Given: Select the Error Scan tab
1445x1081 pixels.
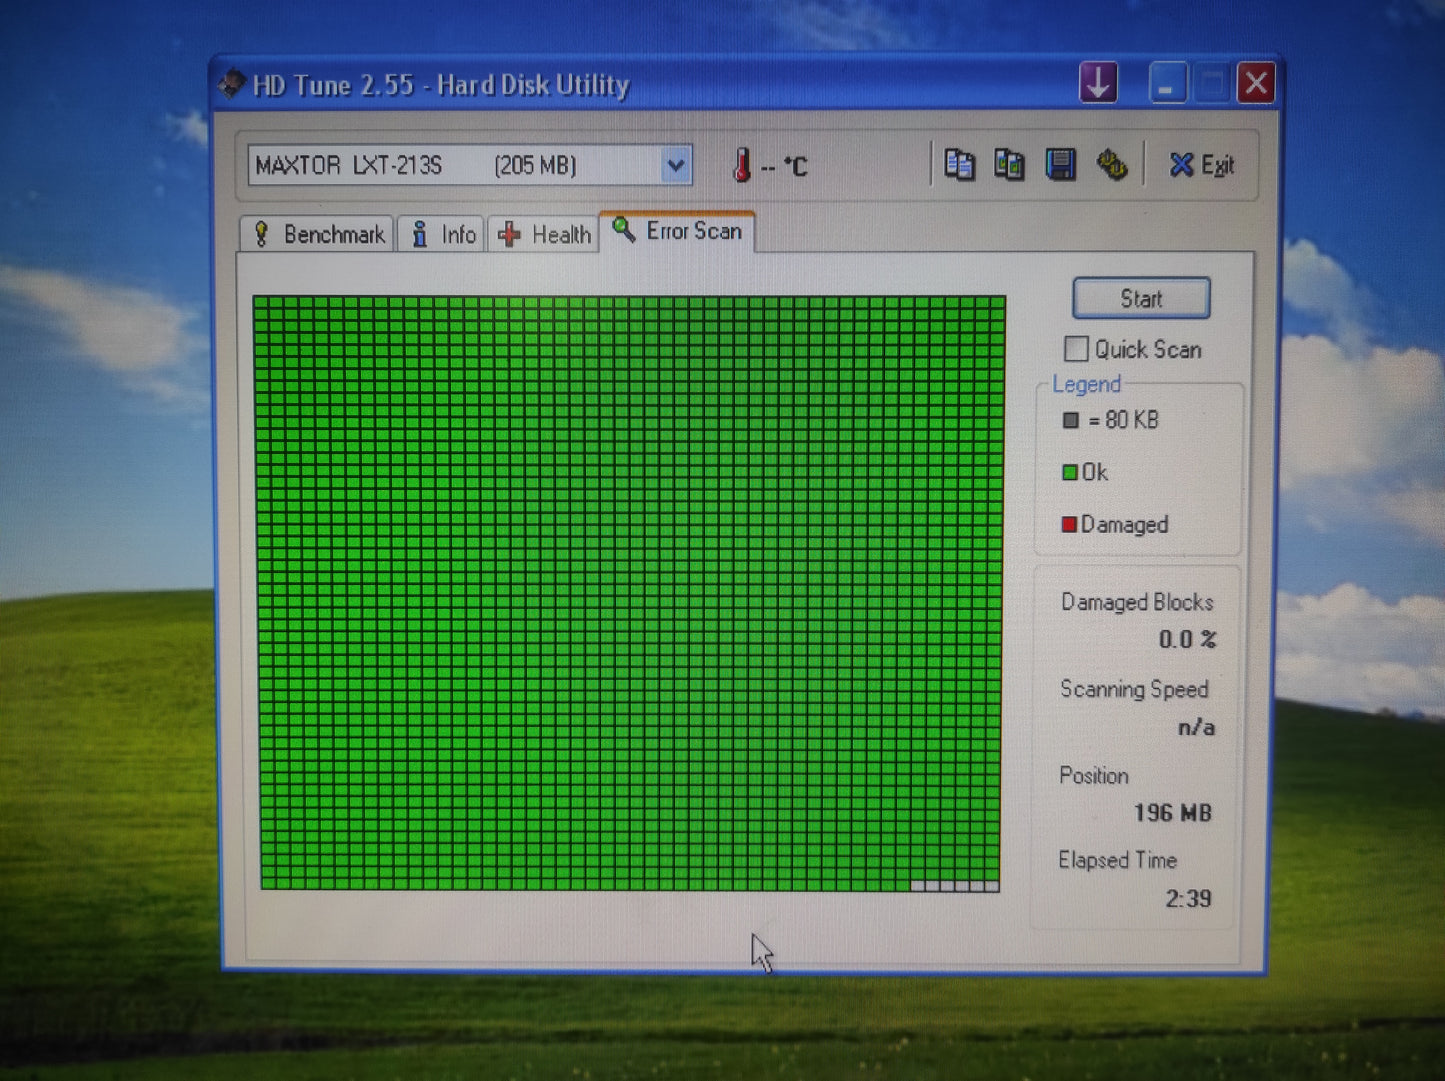Looking at the screenshot, I should pyautogui.click(x=677, y=232).
